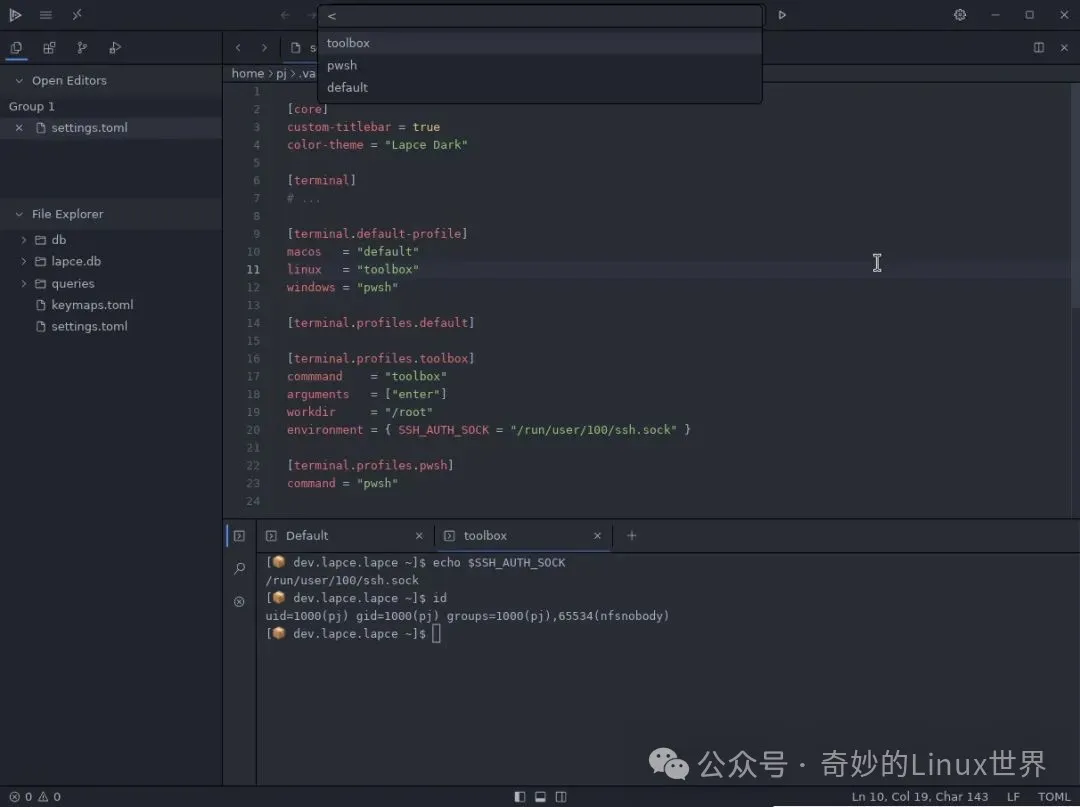Open the Debug panel icon
Screen dimensions: 1080x807
point(115,48)
